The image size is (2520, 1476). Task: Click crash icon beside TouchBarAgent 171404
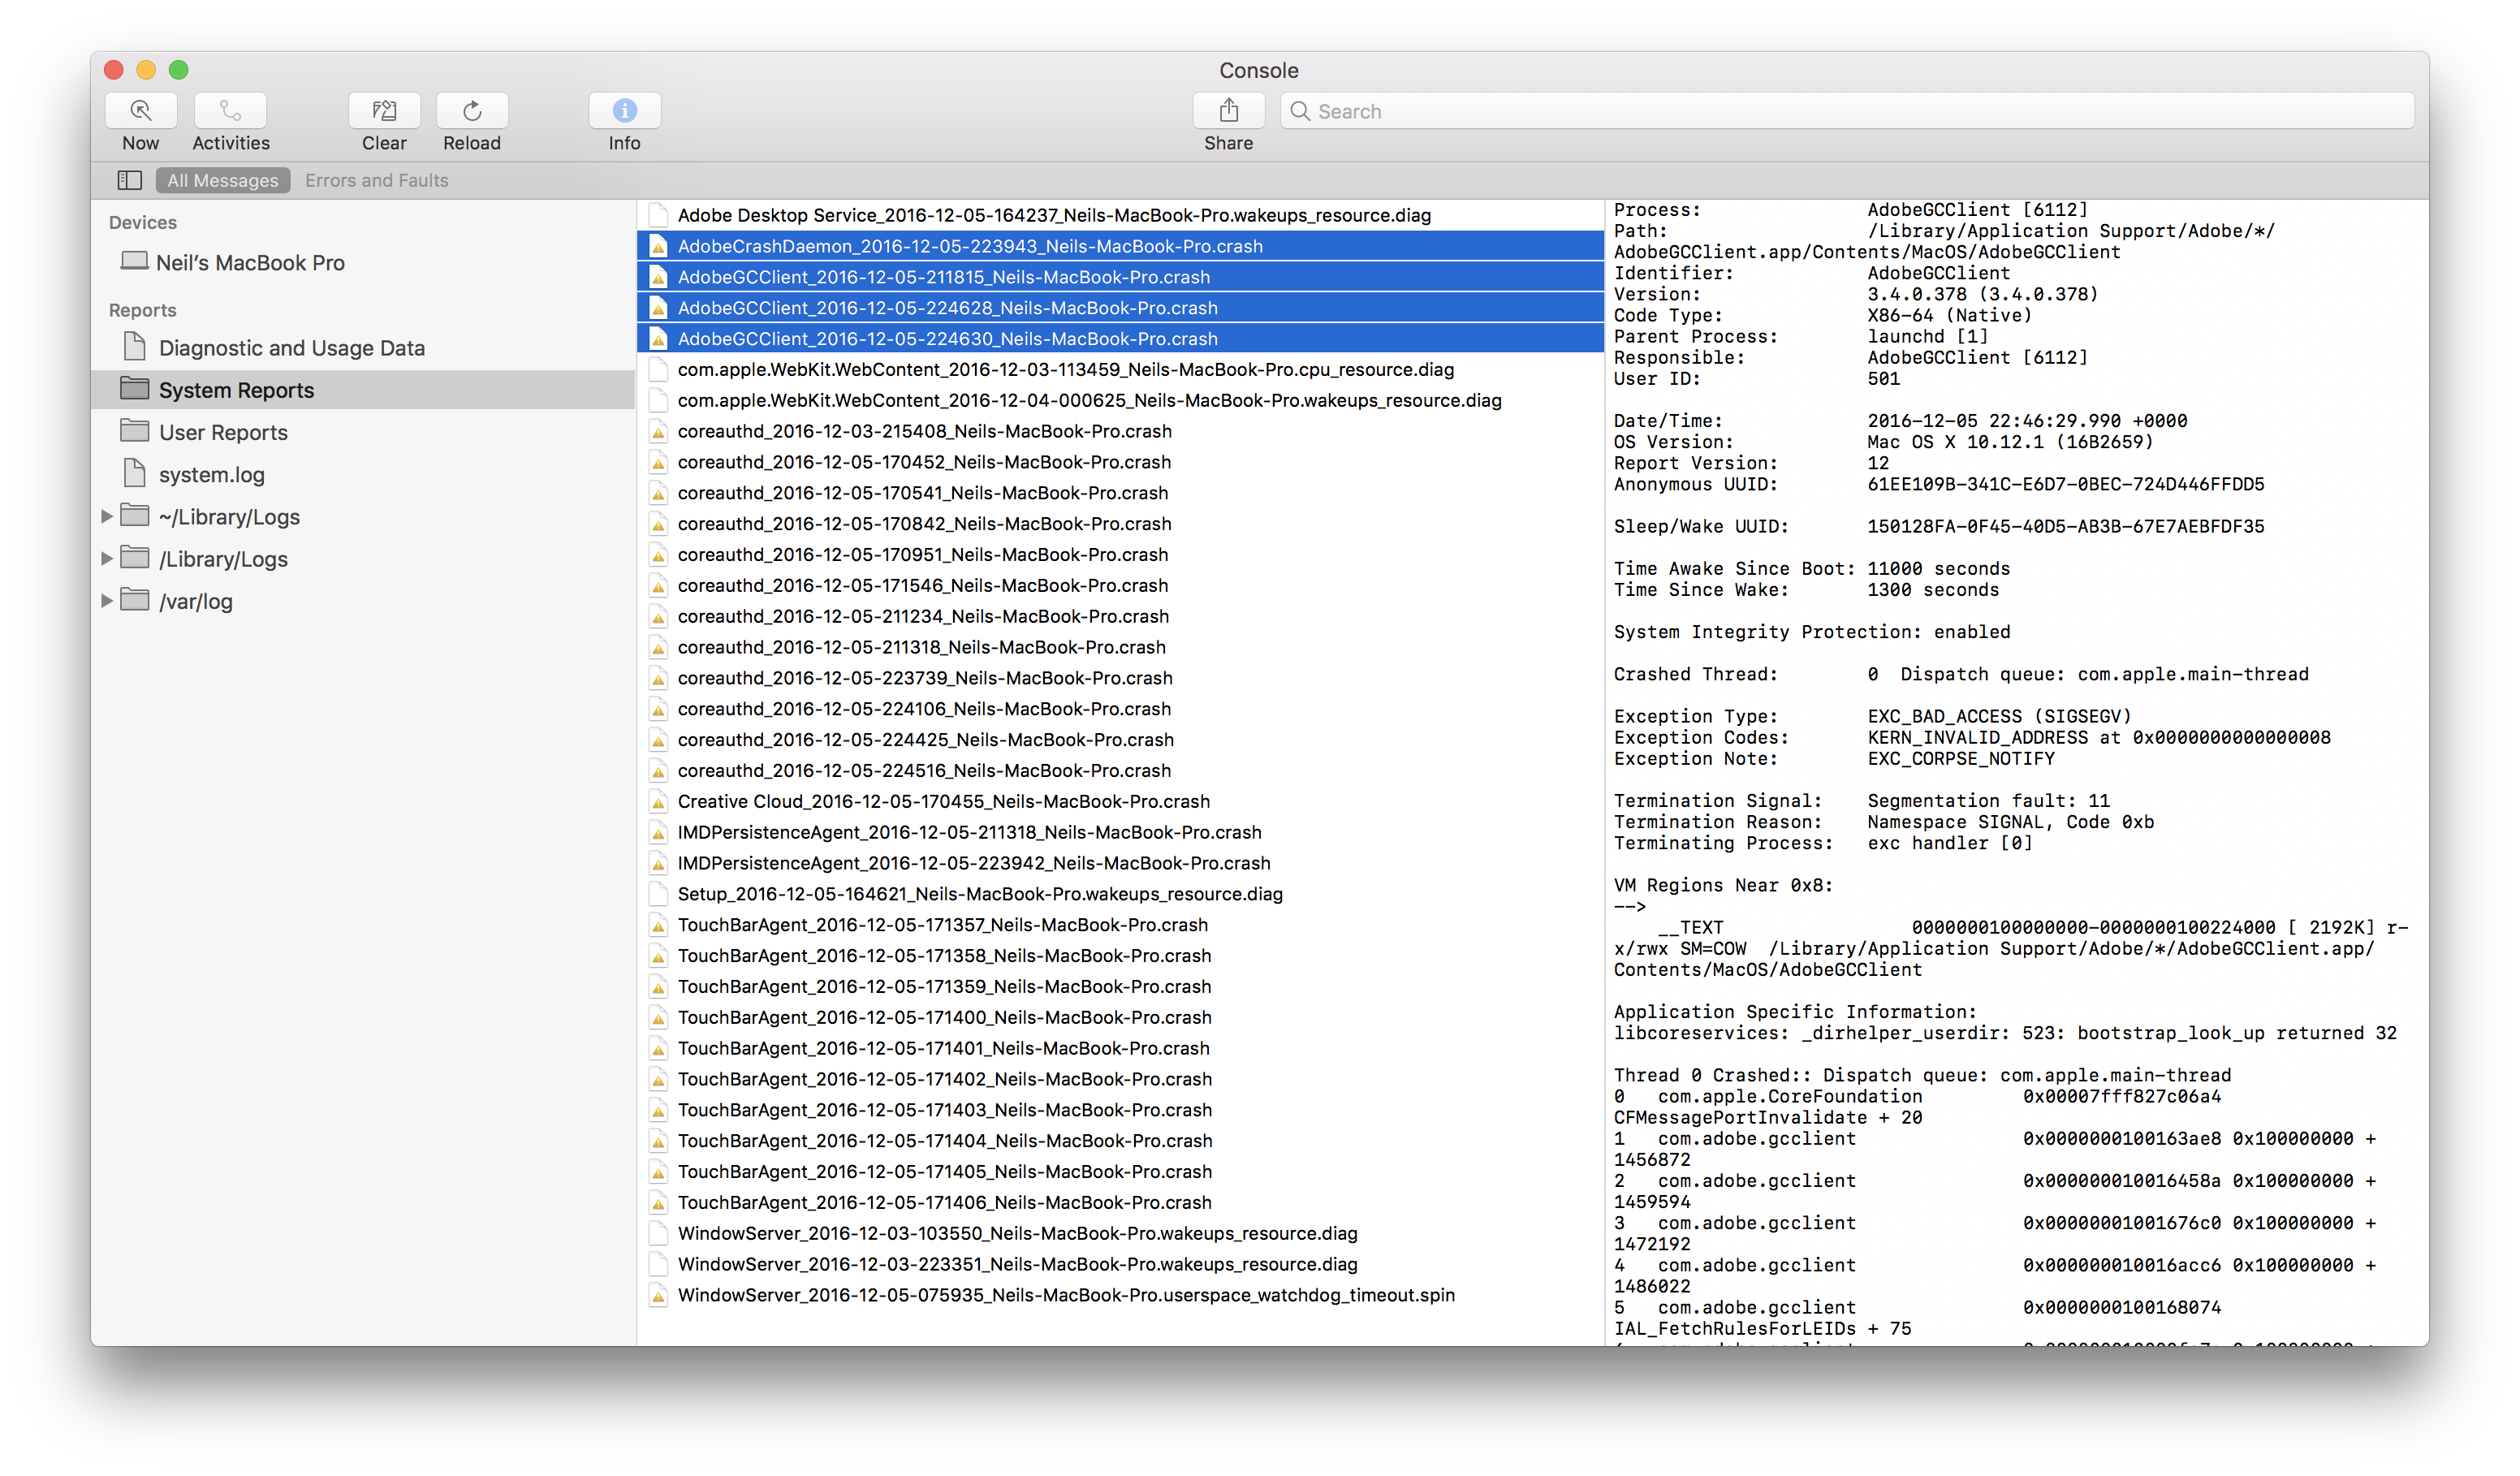658,1141
